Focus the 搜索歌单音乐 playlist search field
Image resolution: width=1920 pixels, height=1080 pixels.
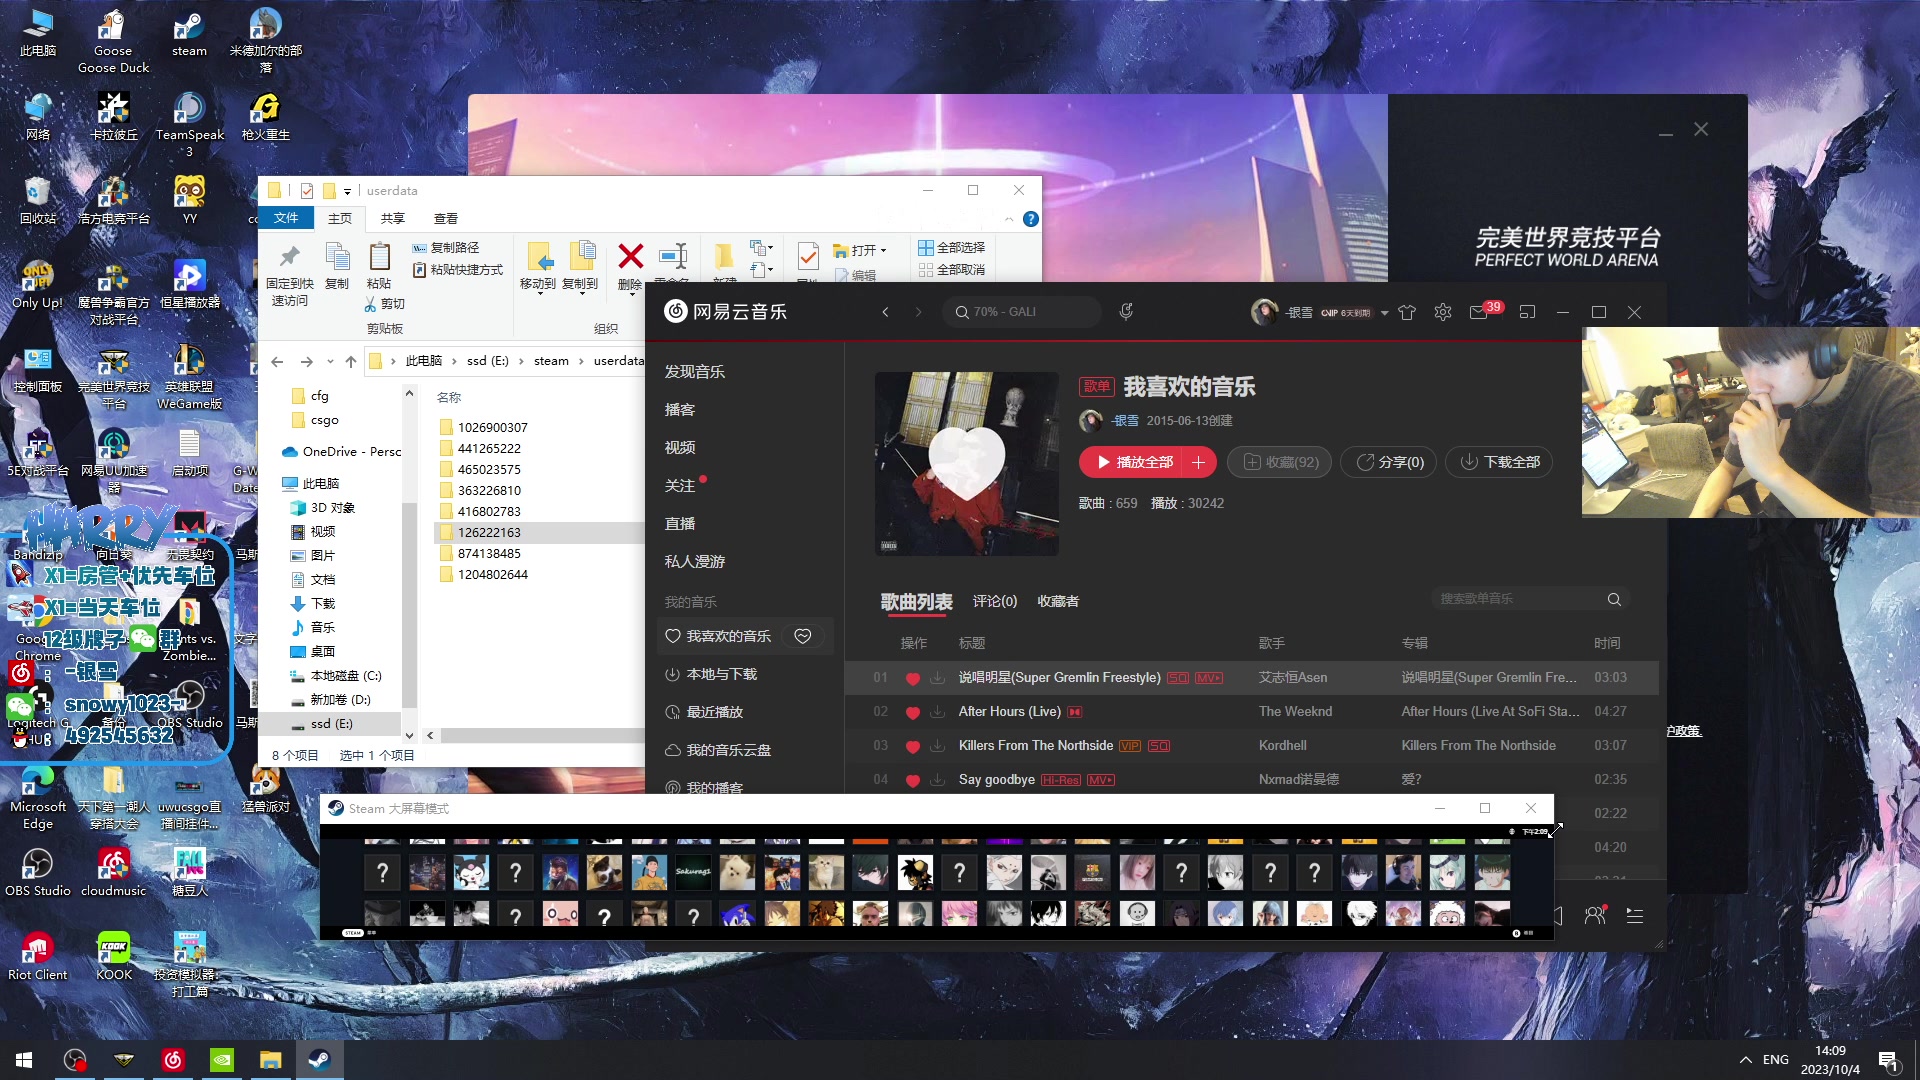point(1519,599)
